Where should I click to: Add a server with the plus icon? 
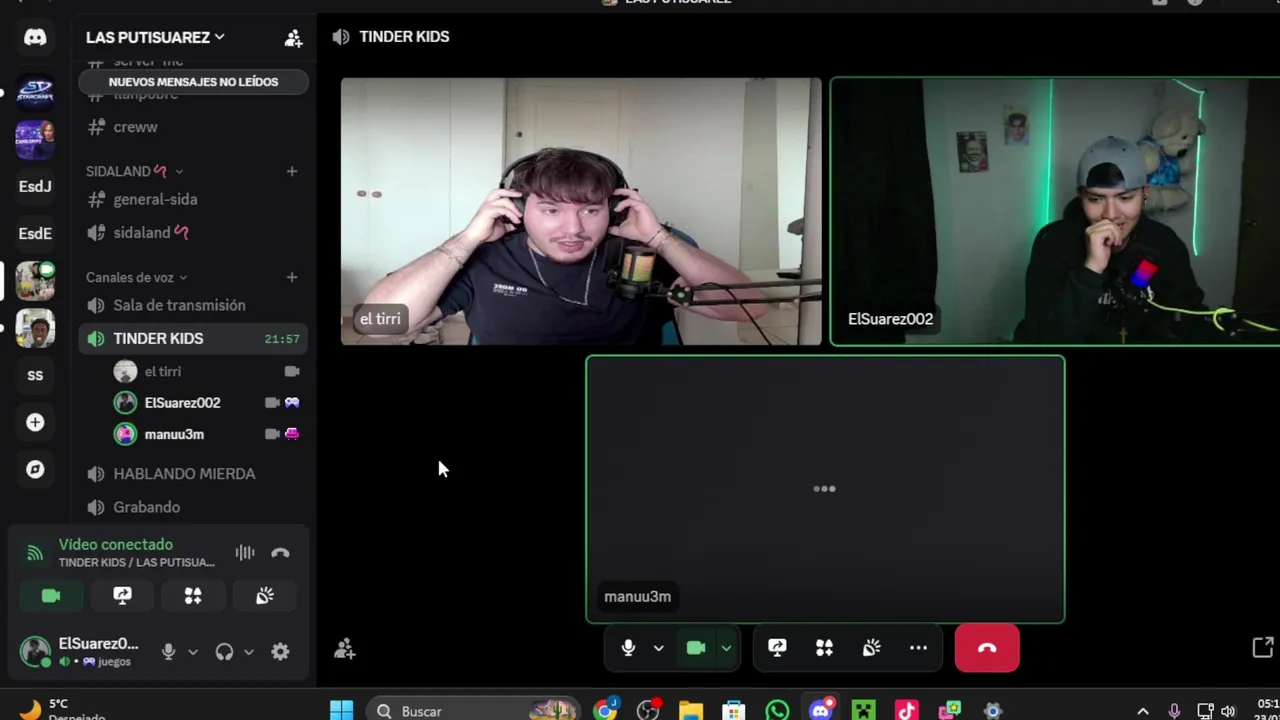35,422
